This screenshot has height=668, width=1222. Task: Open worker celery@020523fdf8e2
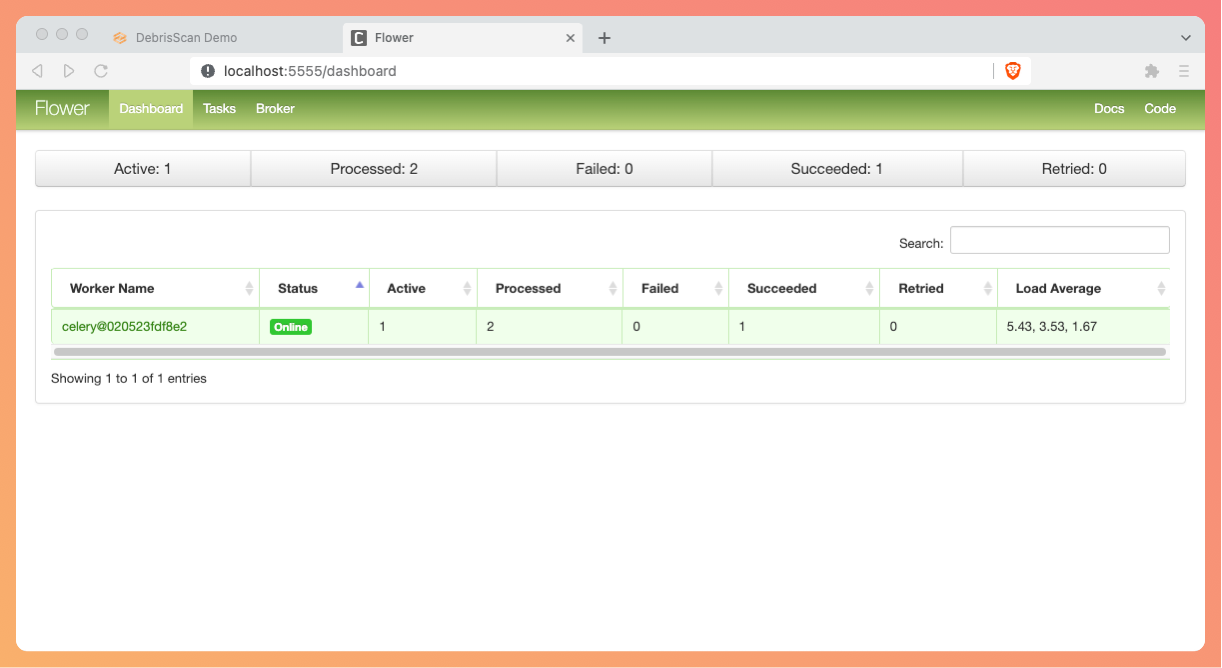click(x=124, y=326)
